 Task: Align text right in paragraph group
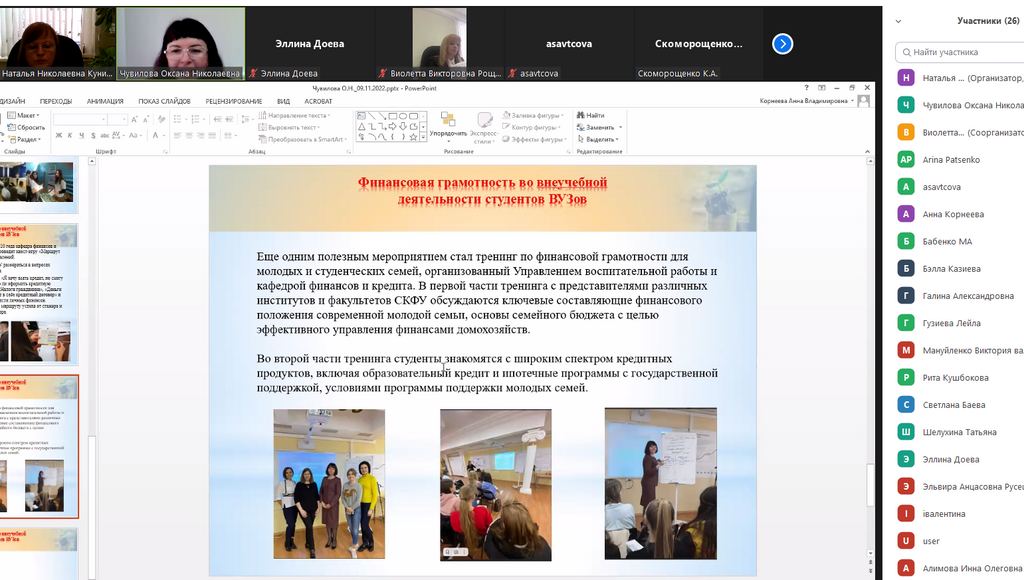pyautogui.click(x=200, y=136)
